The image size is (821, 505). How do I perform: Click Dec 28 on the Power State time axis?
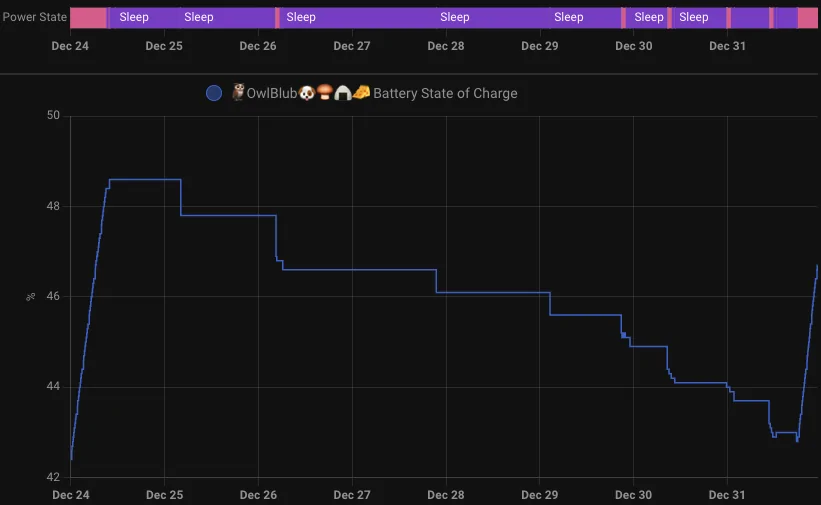446,46
